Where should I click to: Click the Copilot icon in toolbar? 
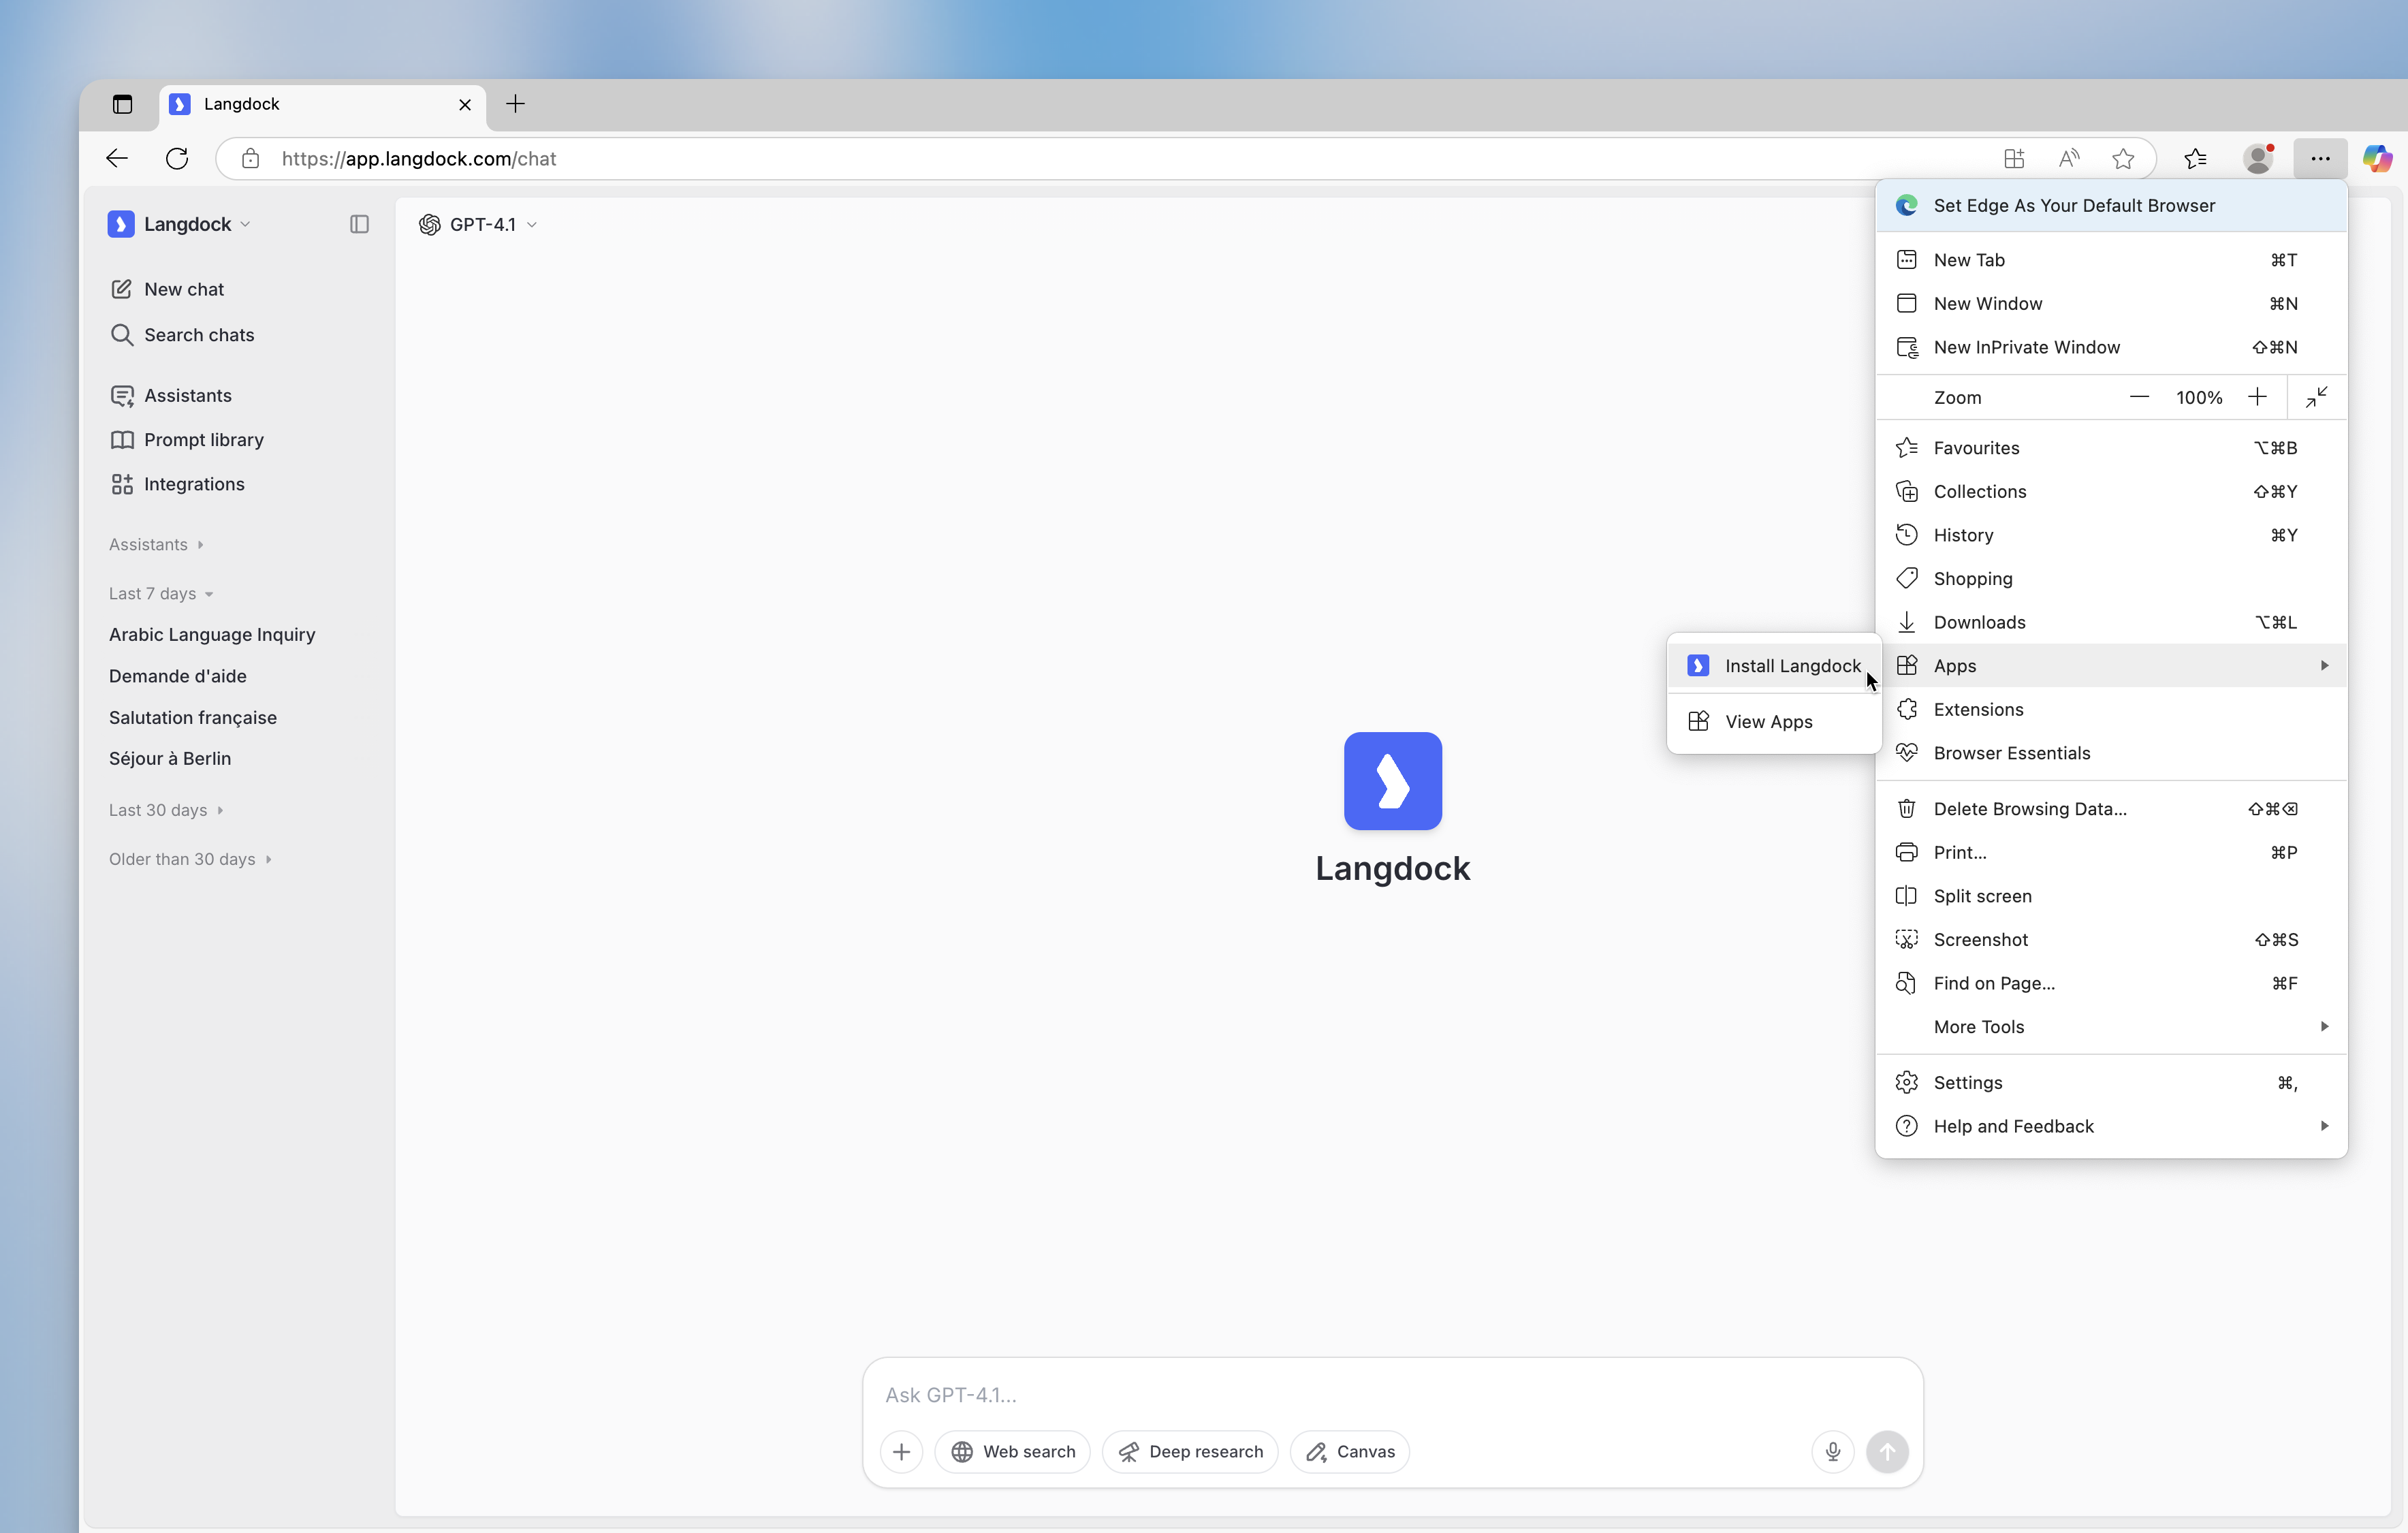[x=2376, y=158]
